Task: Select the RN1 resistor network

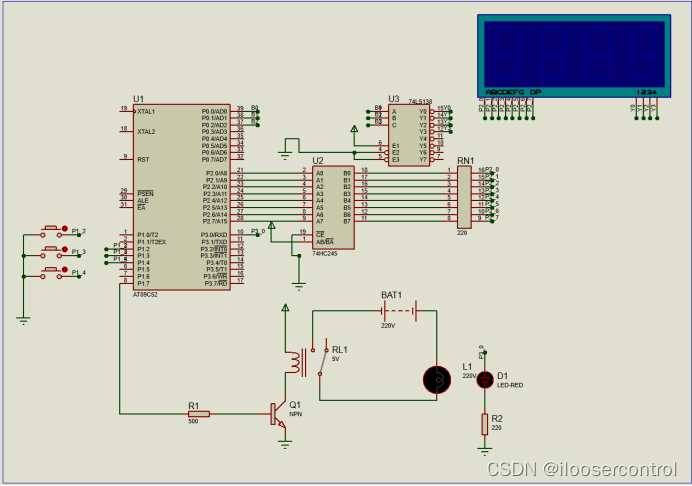Action: pos(464,197)
